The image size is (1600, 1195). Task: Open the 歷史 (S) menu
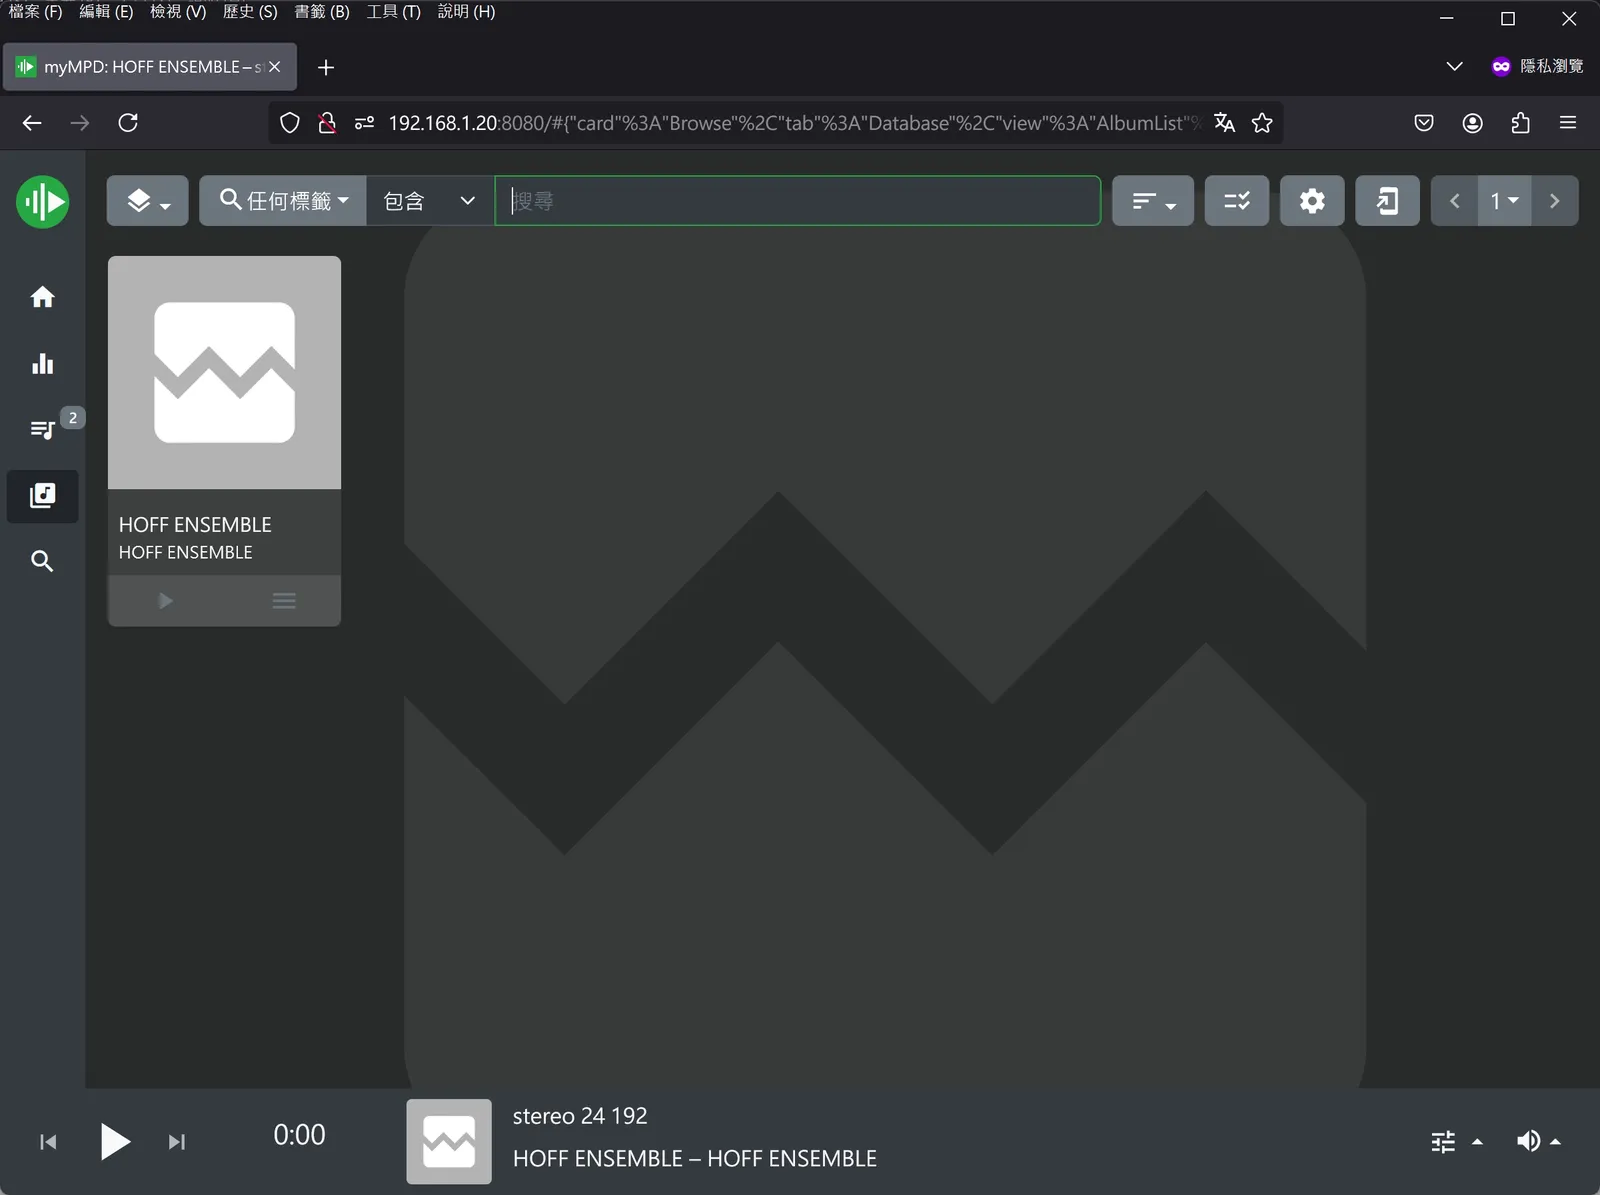(250, 12)
